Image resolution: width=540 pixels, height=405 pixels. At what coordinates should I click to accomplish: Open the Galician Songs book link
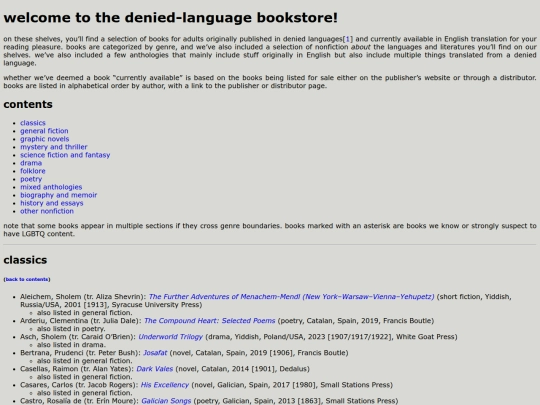tap(166, 401)
